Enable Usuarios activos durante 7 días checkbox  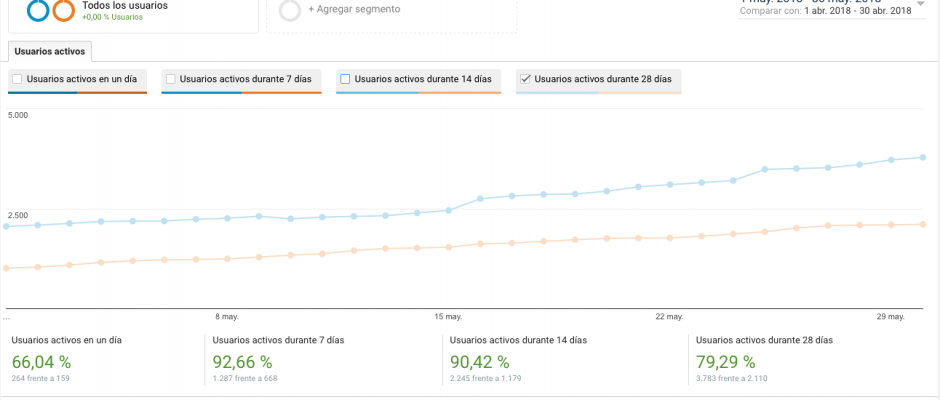click(170, 79)
